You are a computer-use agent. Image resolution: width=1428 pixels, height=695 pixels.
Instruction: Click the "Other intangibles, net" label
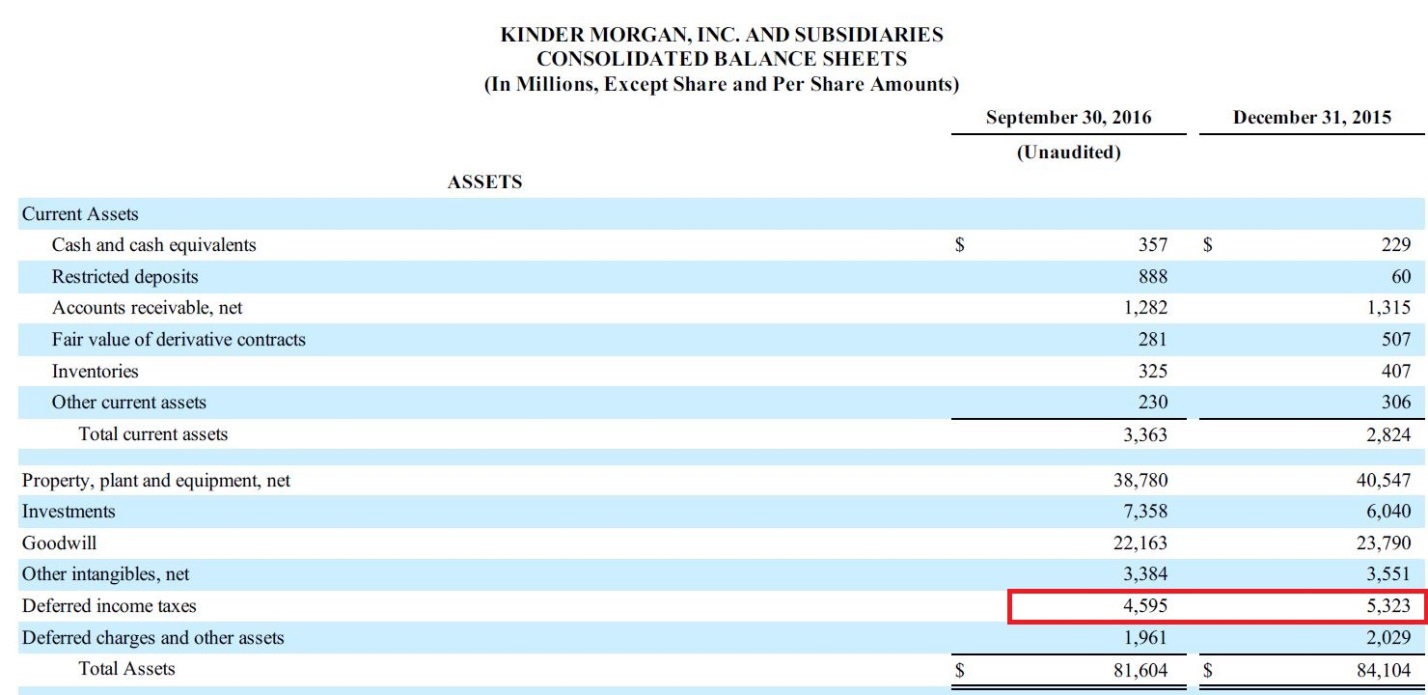click(x=105, y=574)
